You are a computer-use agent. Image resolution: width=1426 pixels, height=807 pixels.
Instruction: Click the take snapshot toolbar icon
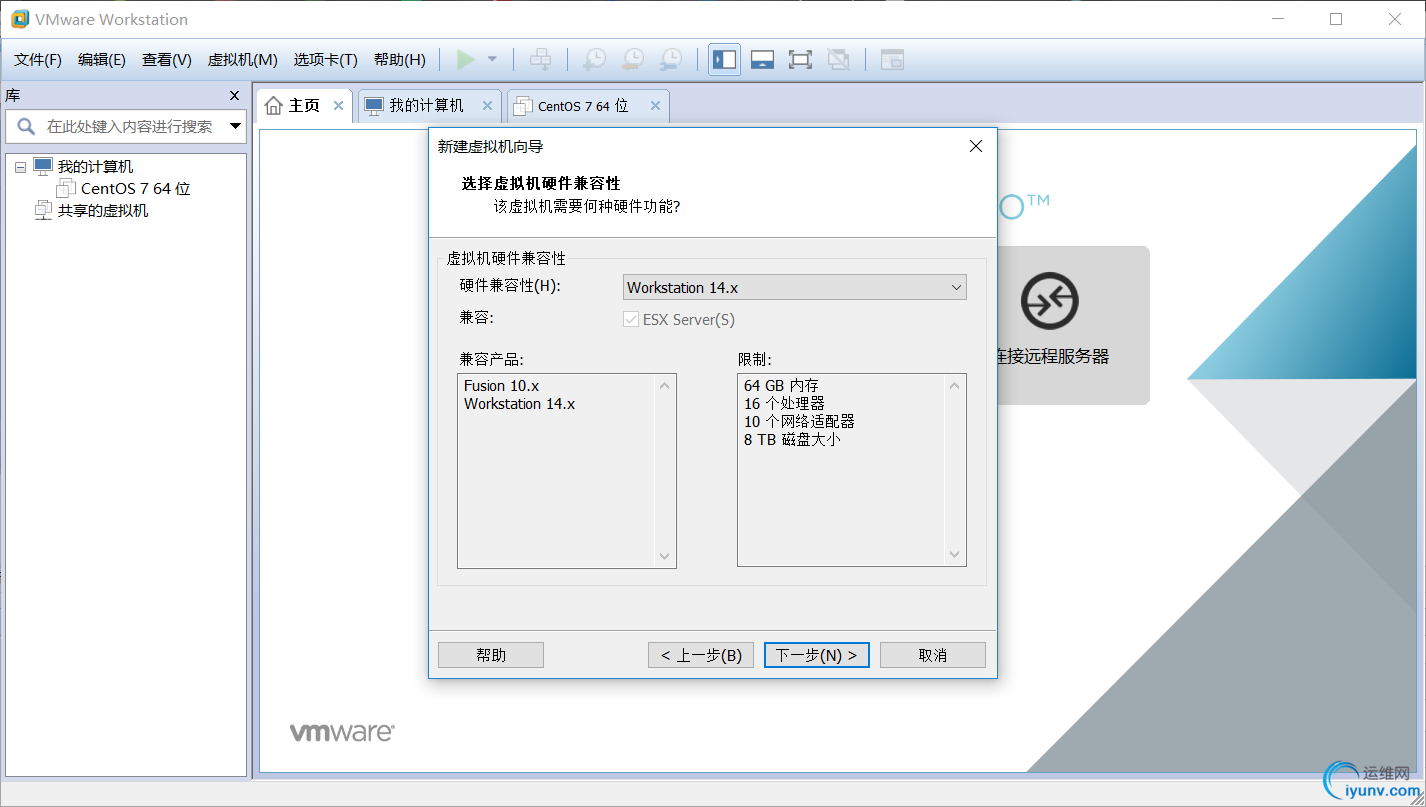594,60
